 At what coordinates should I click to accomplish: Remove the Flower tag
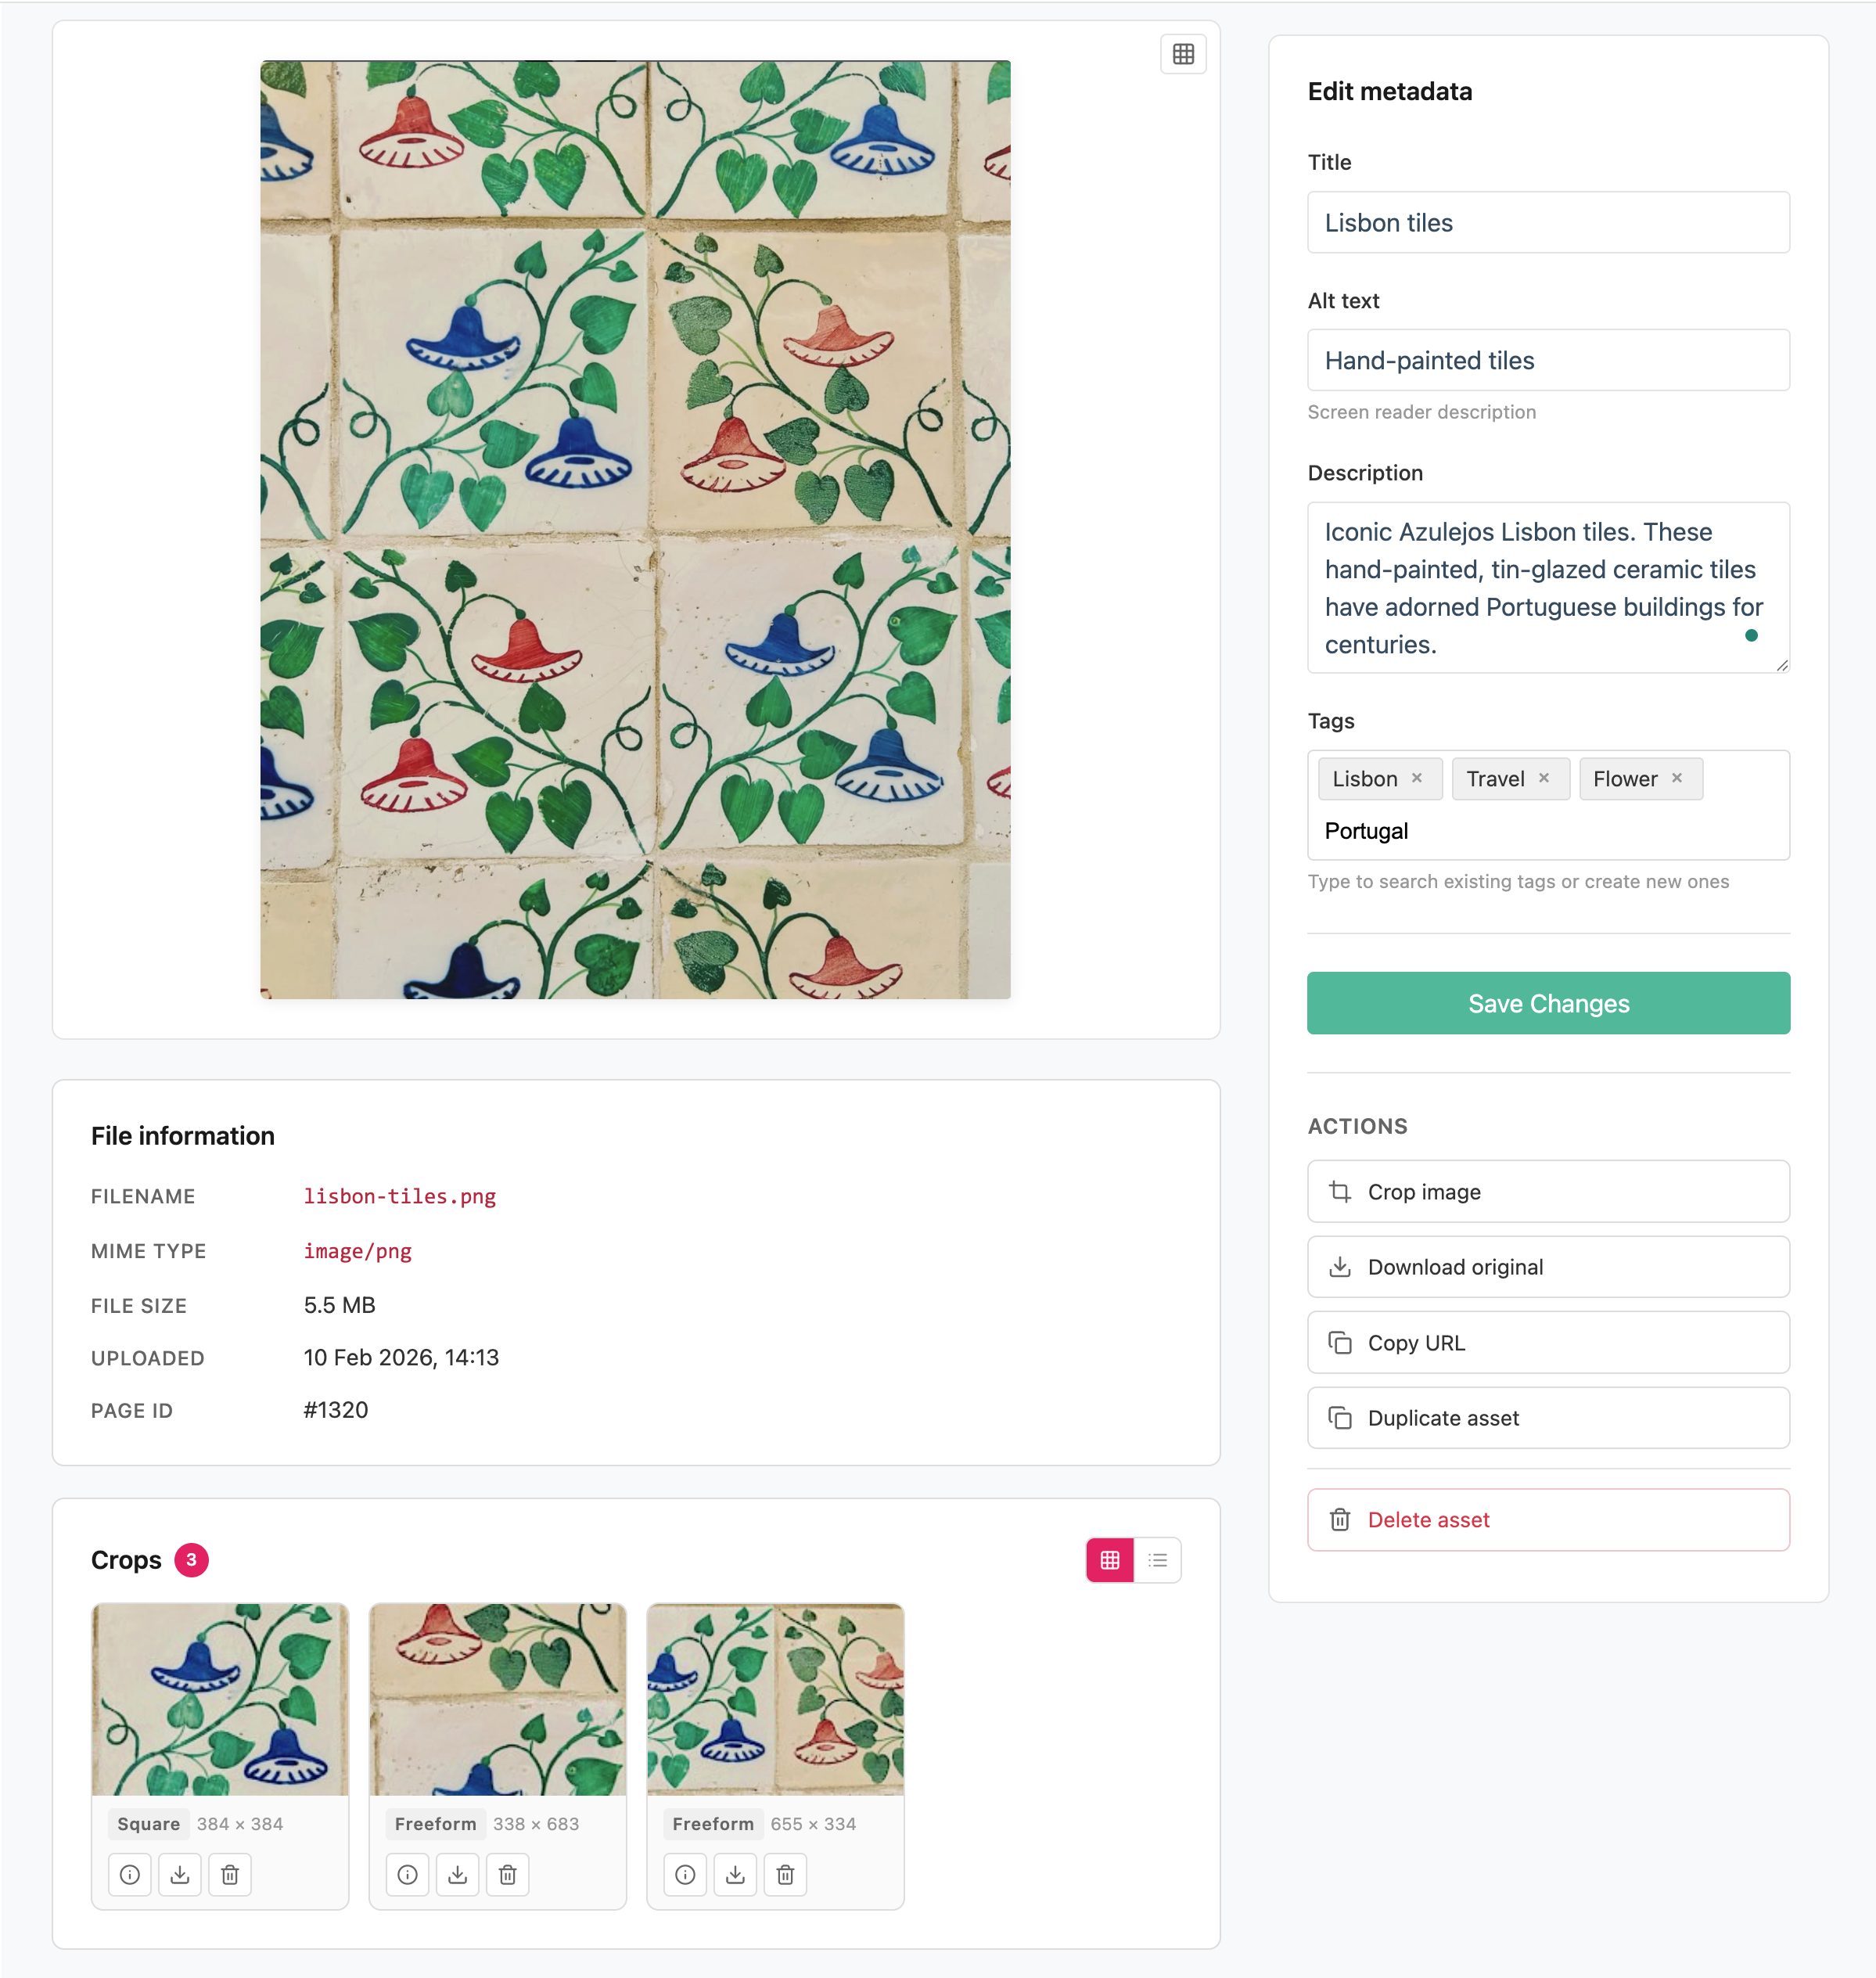point(1677,778)
